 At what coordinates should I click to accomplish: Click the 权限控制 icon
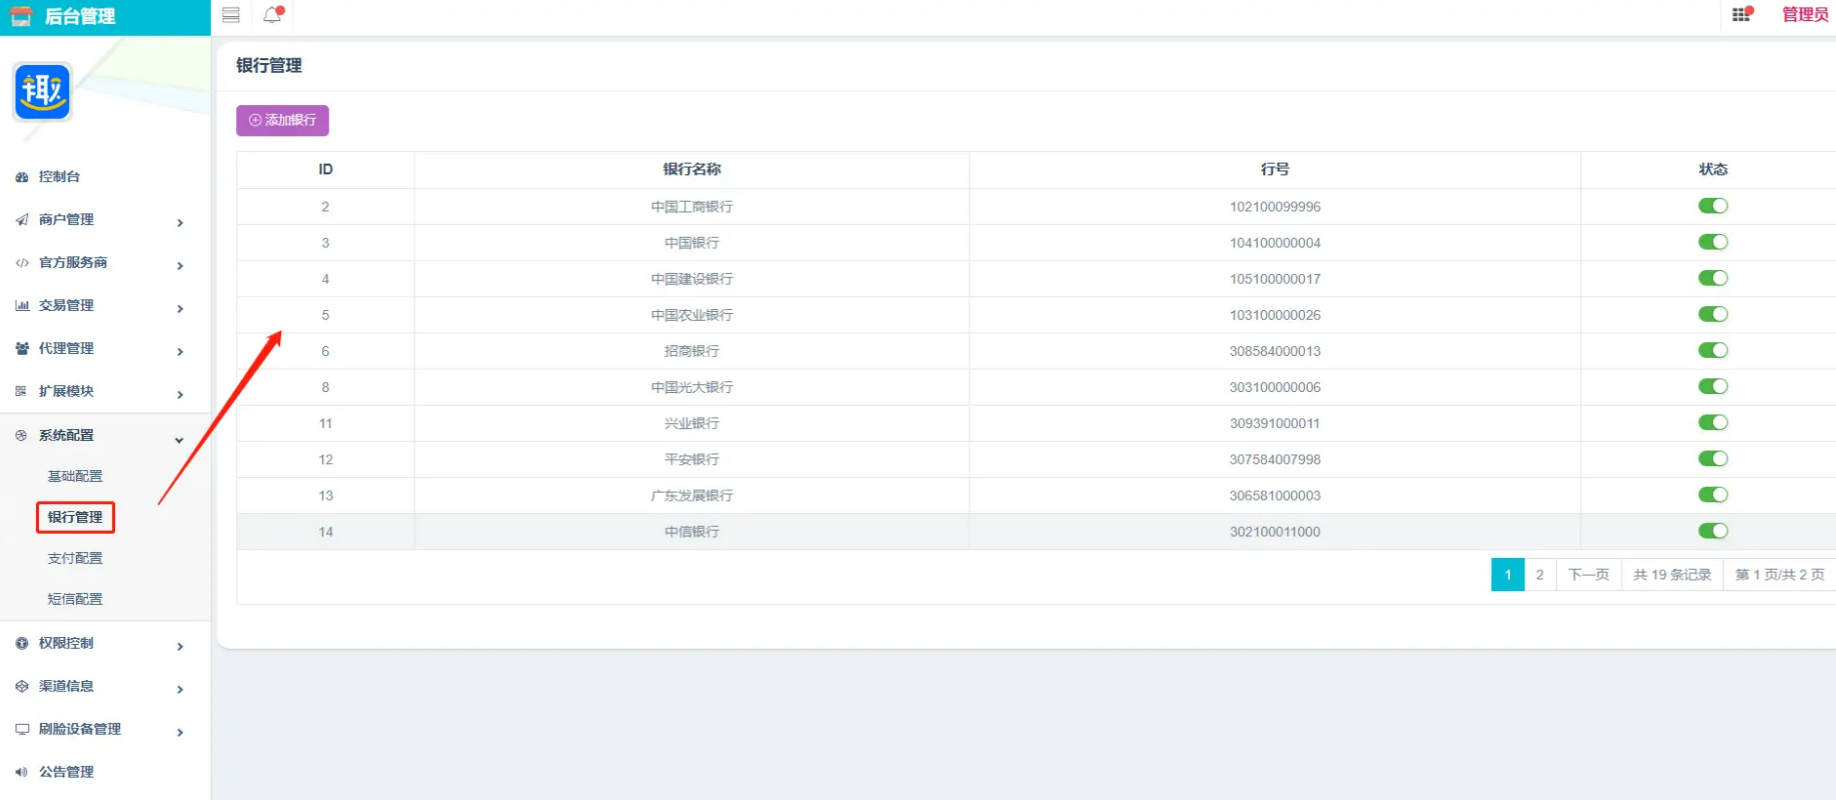coord(22,644)
